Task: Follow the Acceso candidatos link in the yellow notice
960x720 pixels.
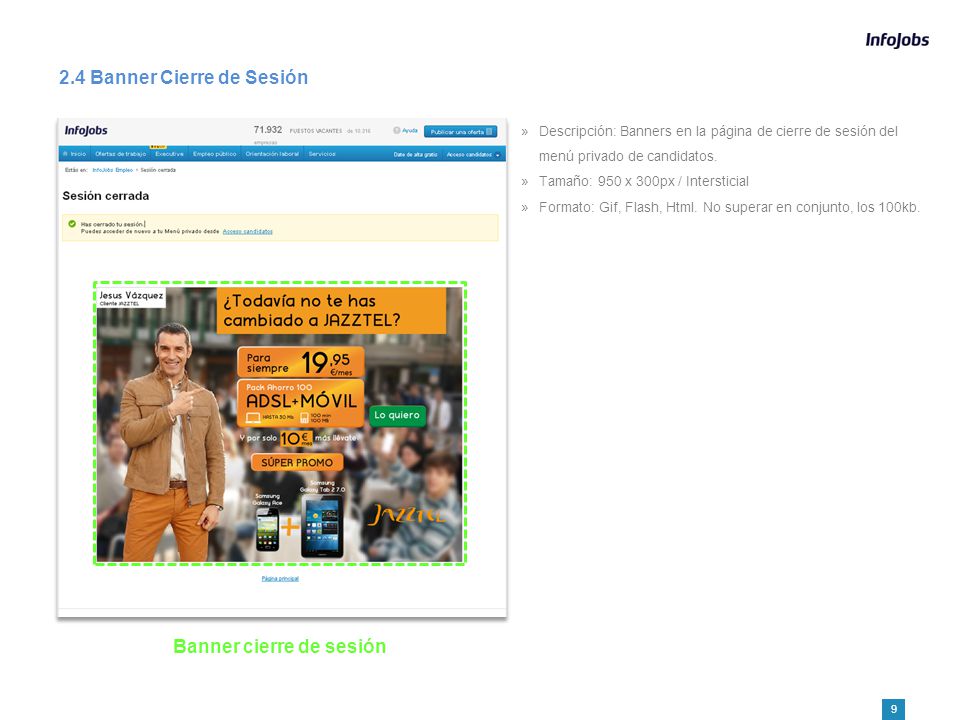Action: click(248, 231)
